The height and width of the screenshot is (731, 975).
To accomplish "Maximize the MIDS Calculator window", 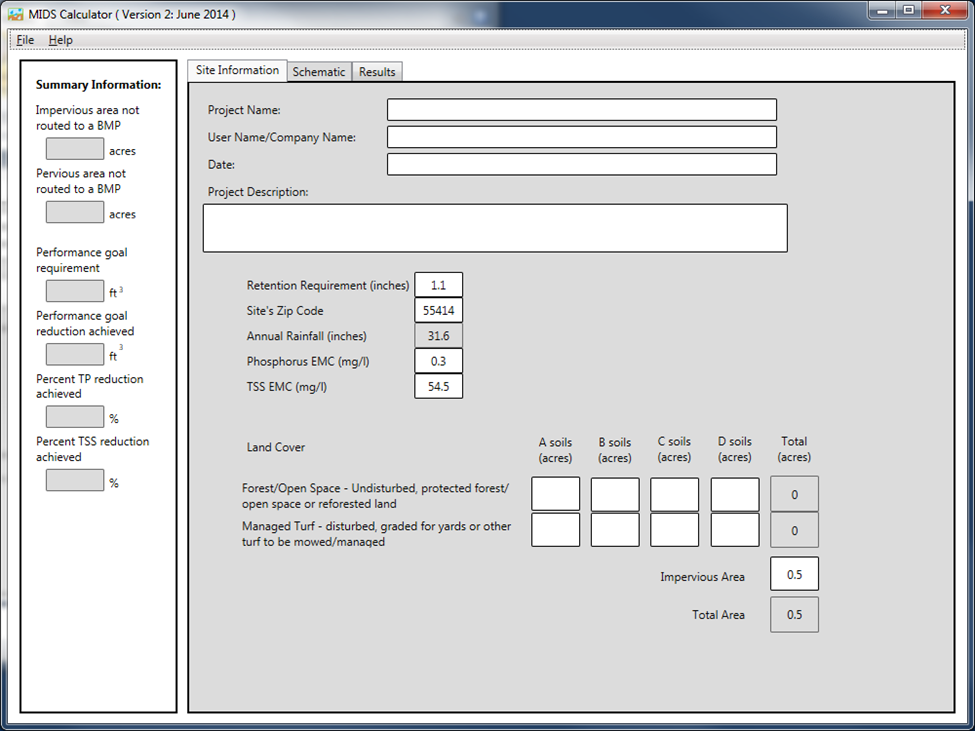I will 908,10.
